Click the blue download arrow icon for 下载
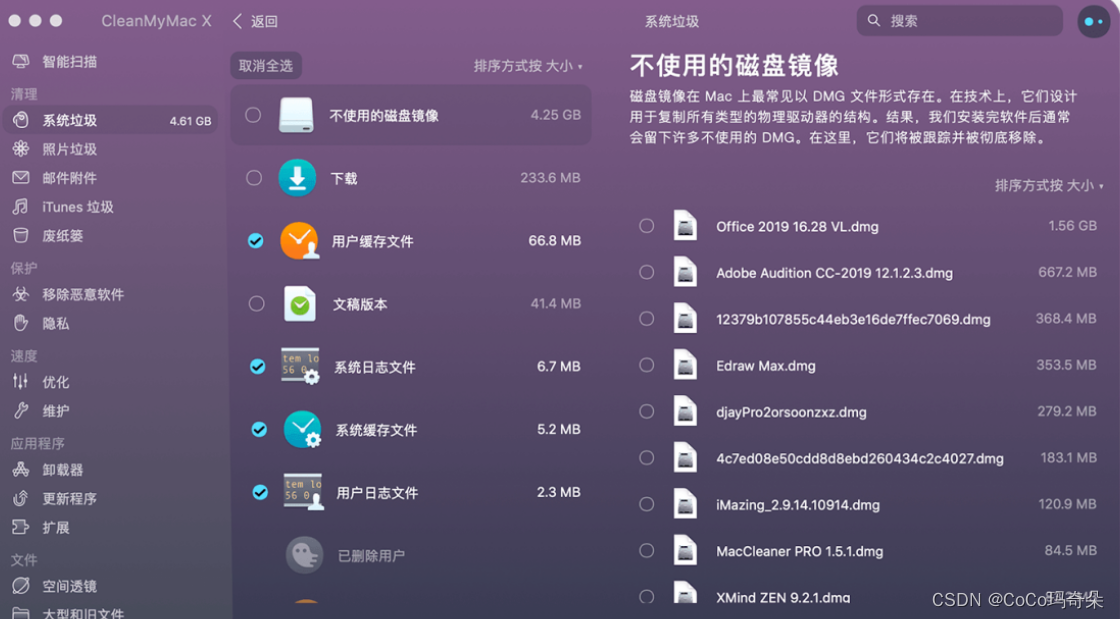 297,178
